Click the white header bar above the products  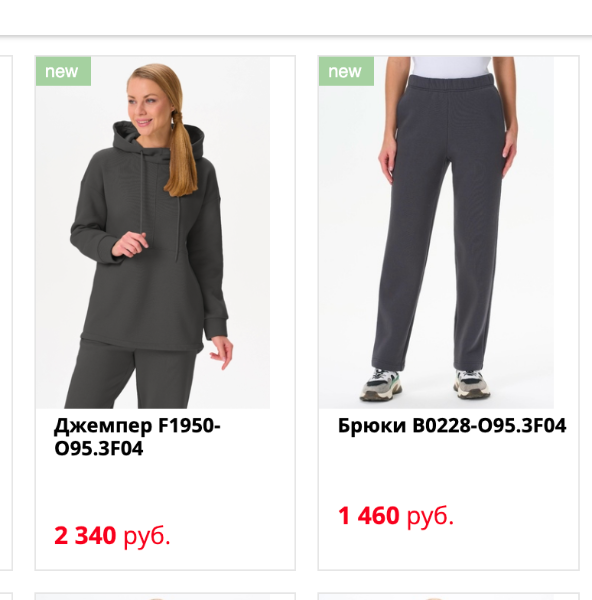click(296, 18)
